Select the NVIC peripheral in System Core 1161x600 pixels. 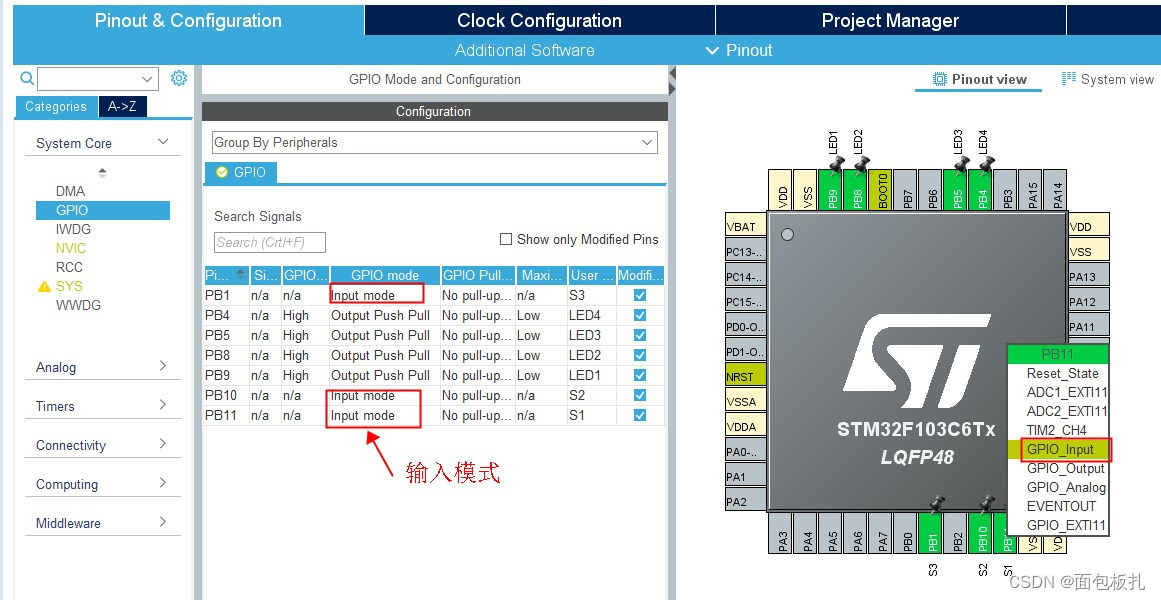[70, 247]
